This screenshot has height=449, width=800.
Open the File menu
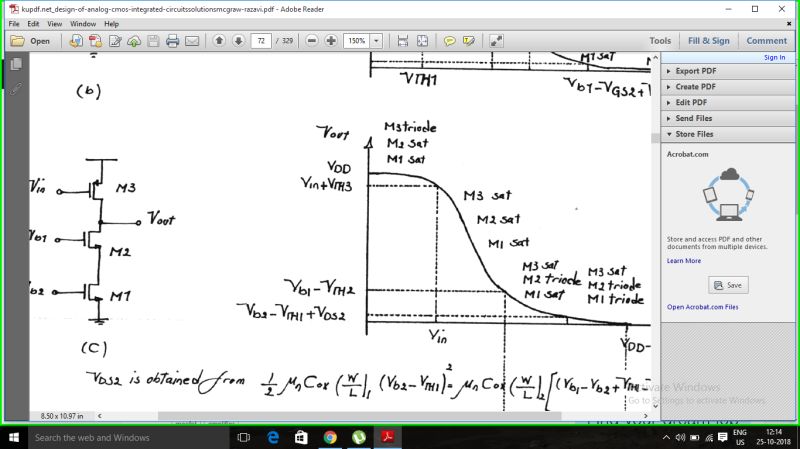(14, 24)
